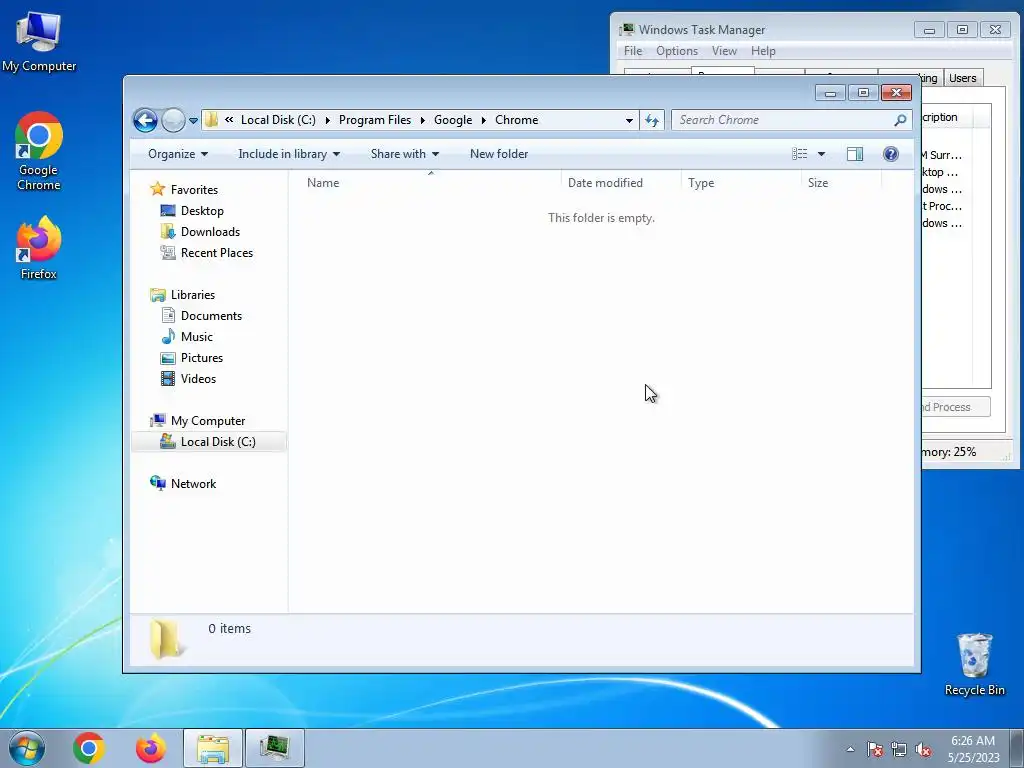This screenshot has height=768, width=1024.
Task: Open the Recycle Bin on the desktop
Action: 974,664
